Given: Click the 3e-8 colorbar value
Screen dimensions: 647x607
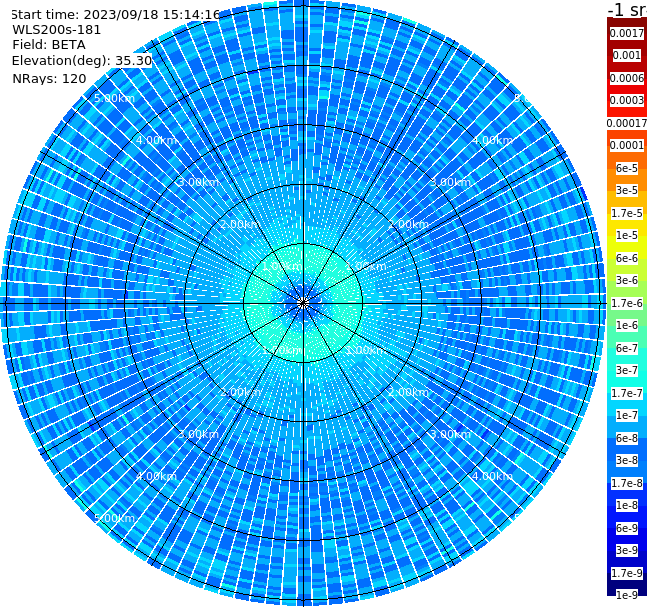Looking at the screenshot, I should 627,460.
